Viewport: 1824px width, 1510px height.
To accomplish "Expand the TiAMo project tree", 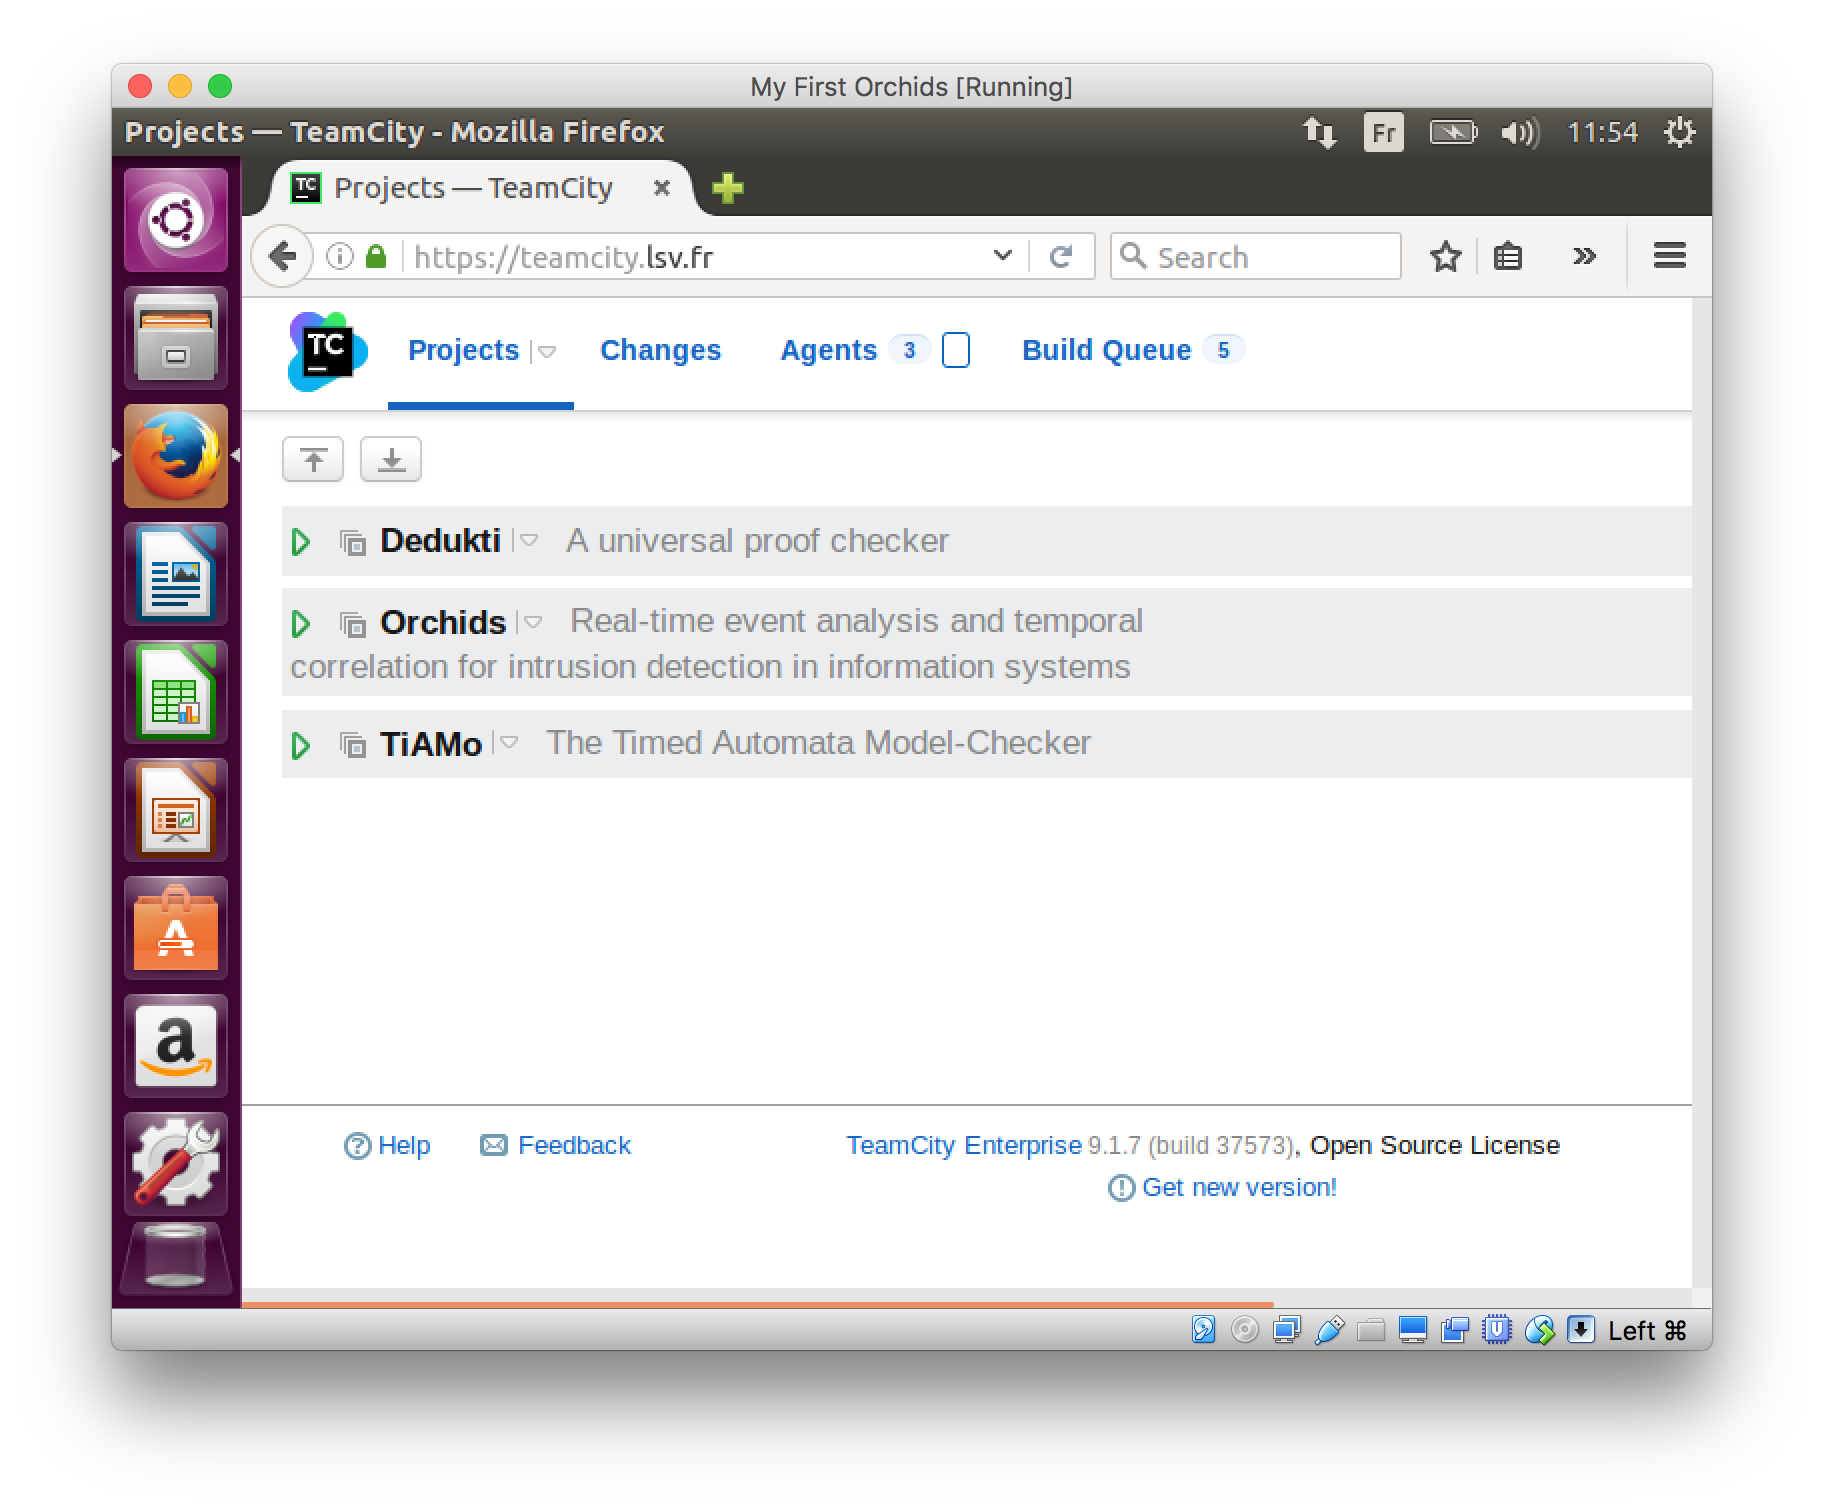I will pos(300,746).
